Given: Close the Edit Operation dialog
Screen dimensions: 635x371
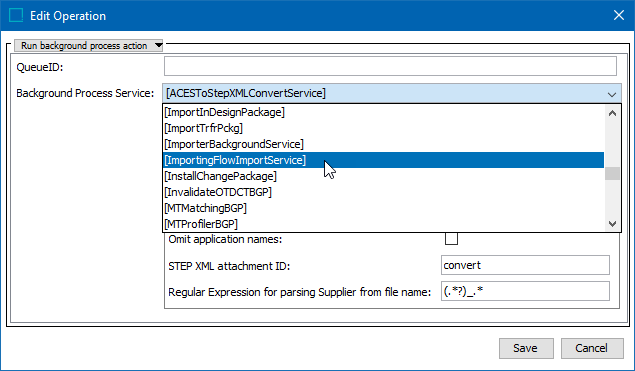Looking at the screenshot, I should (618, 15).
